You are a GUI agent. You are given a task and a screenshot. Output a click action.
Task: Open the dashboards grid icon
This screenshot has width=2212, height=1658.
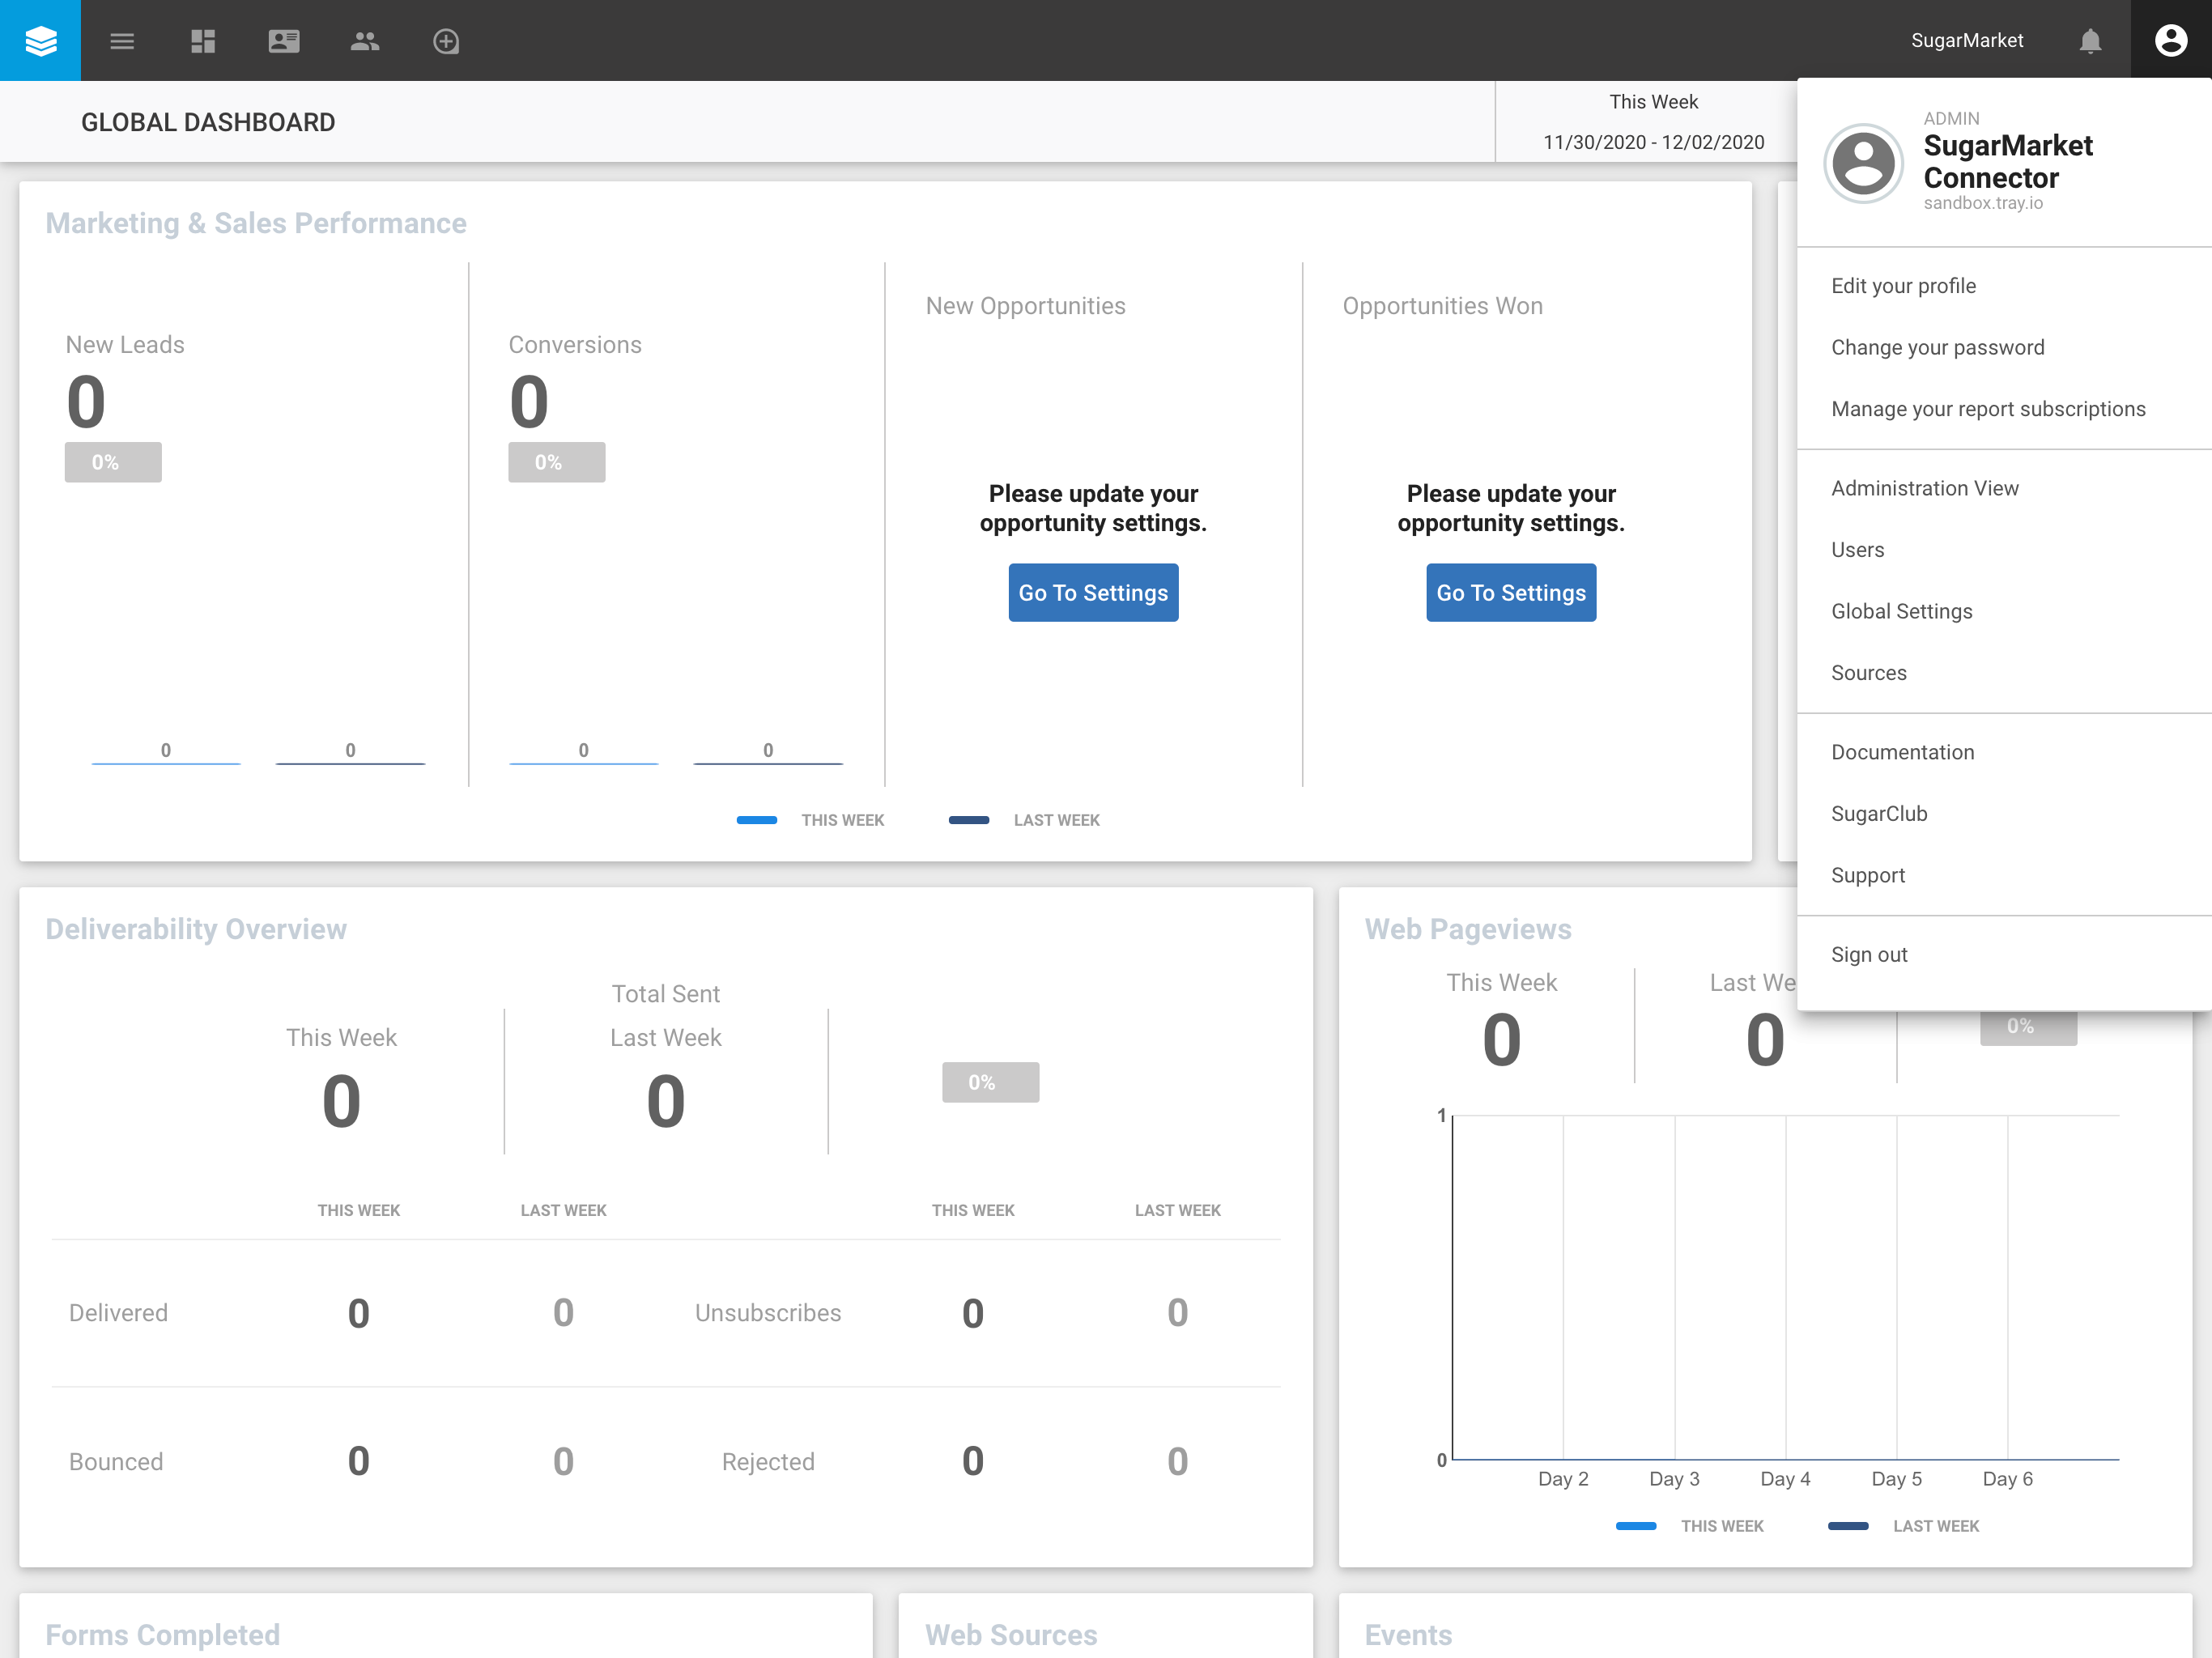[x=203, y=41]
